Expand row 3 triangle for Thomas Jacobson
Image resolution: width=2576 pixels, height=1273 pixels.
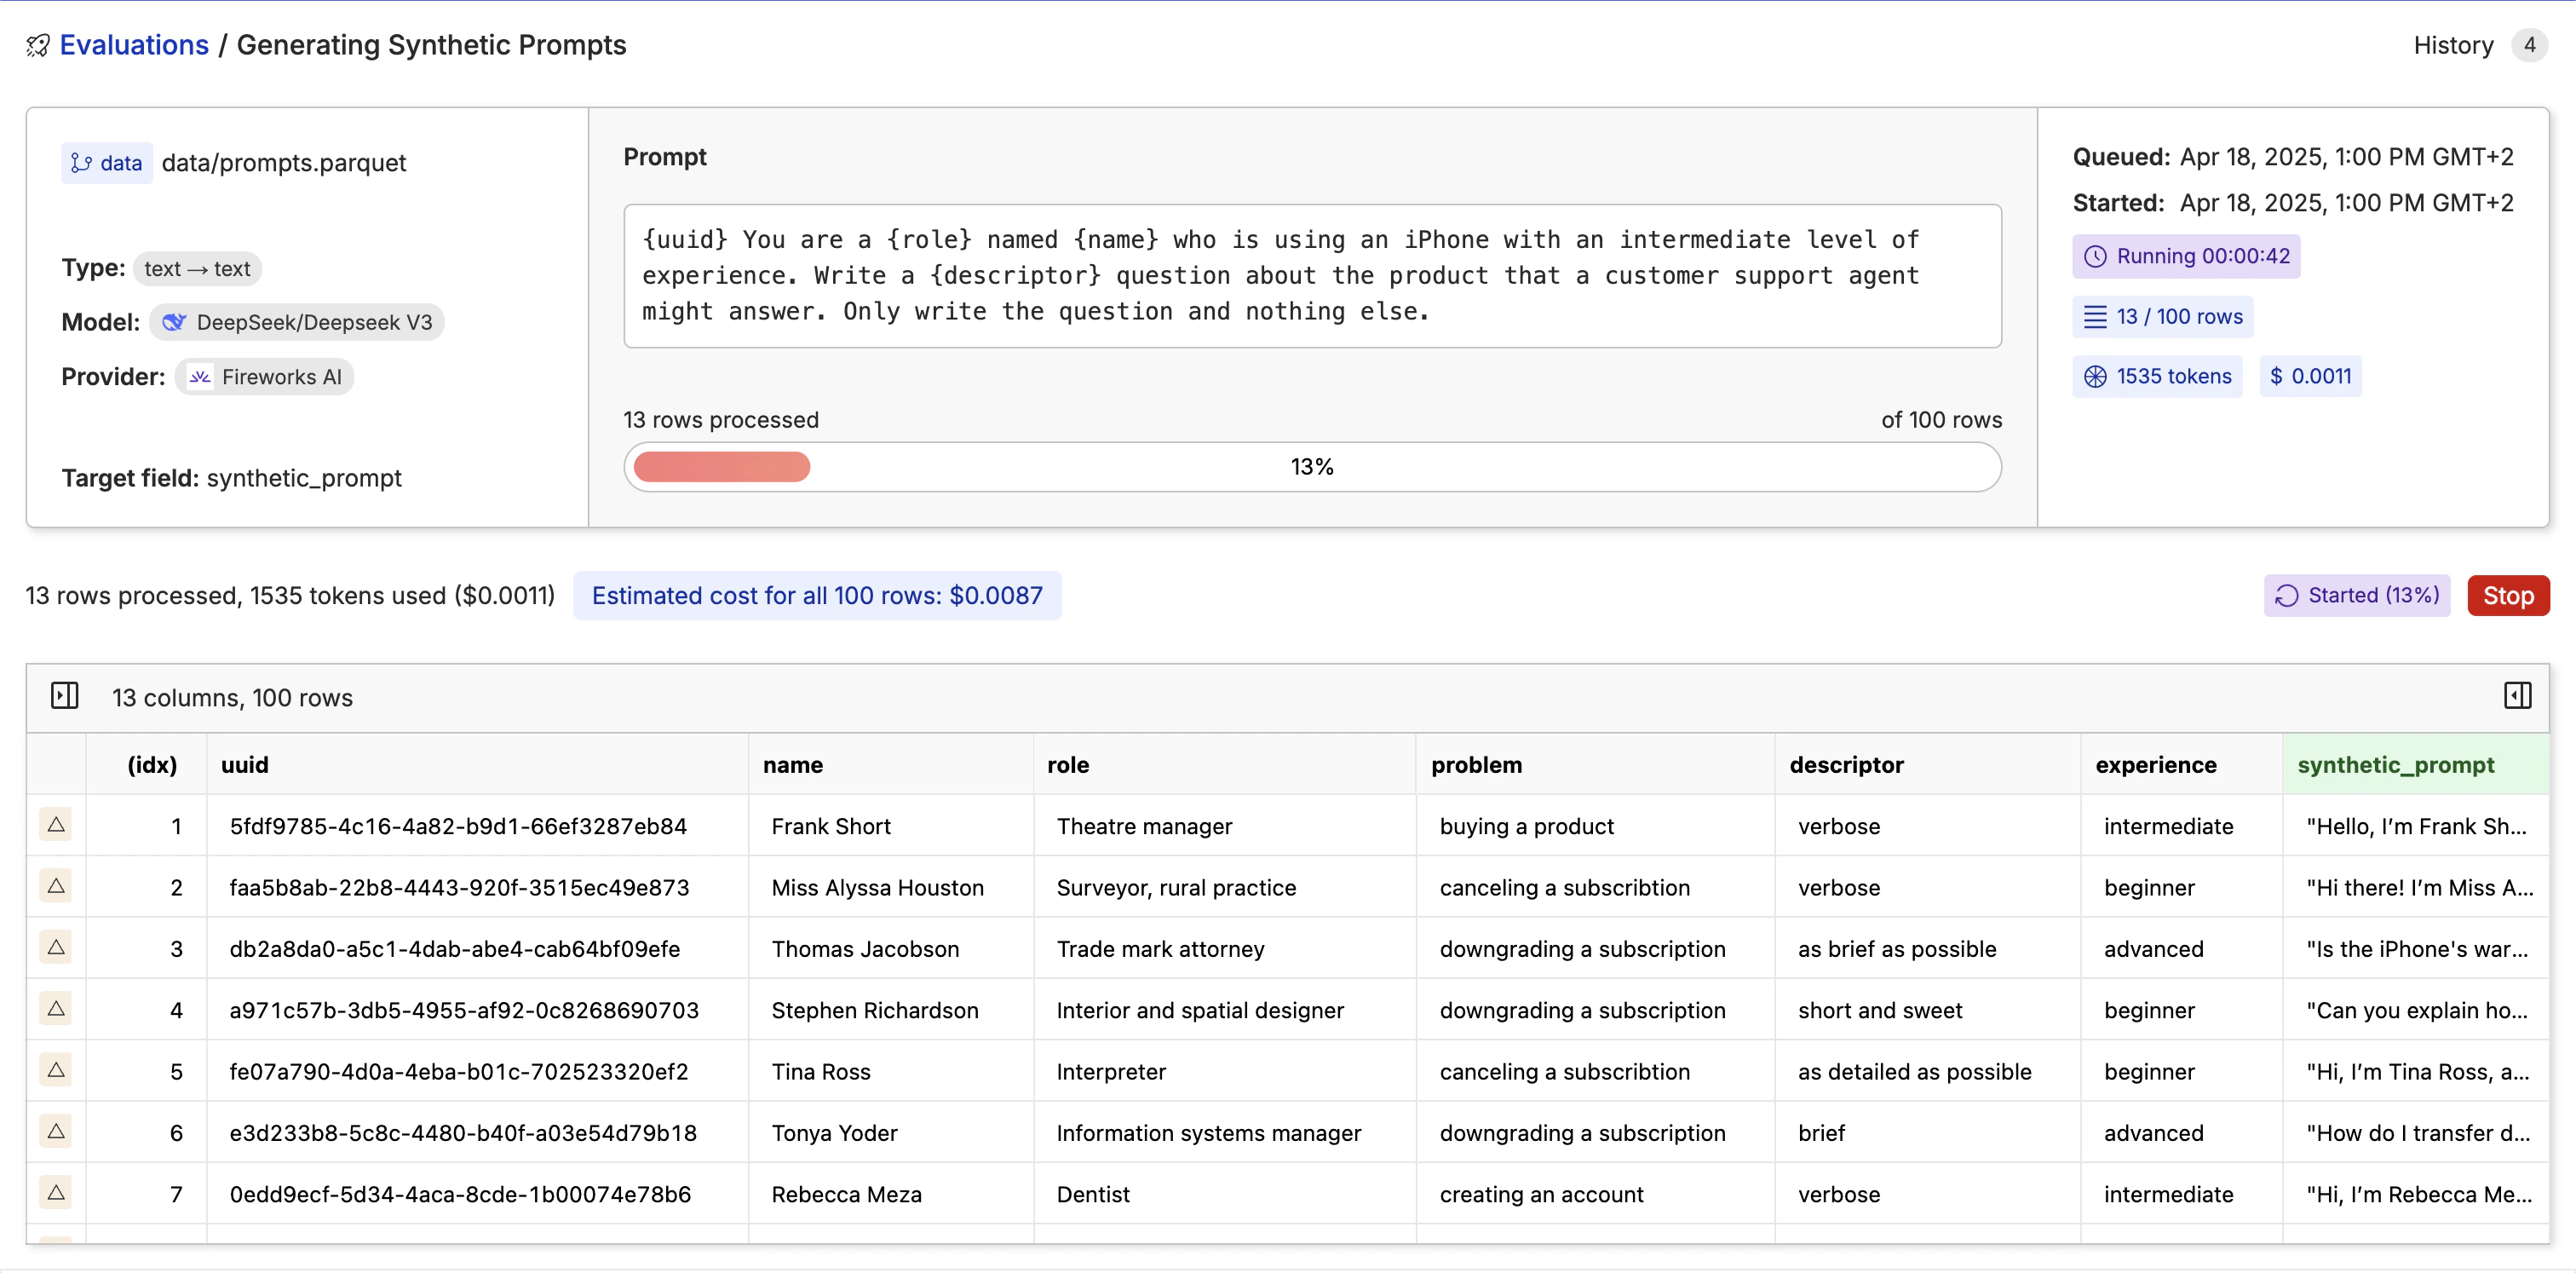pos(56,947)
